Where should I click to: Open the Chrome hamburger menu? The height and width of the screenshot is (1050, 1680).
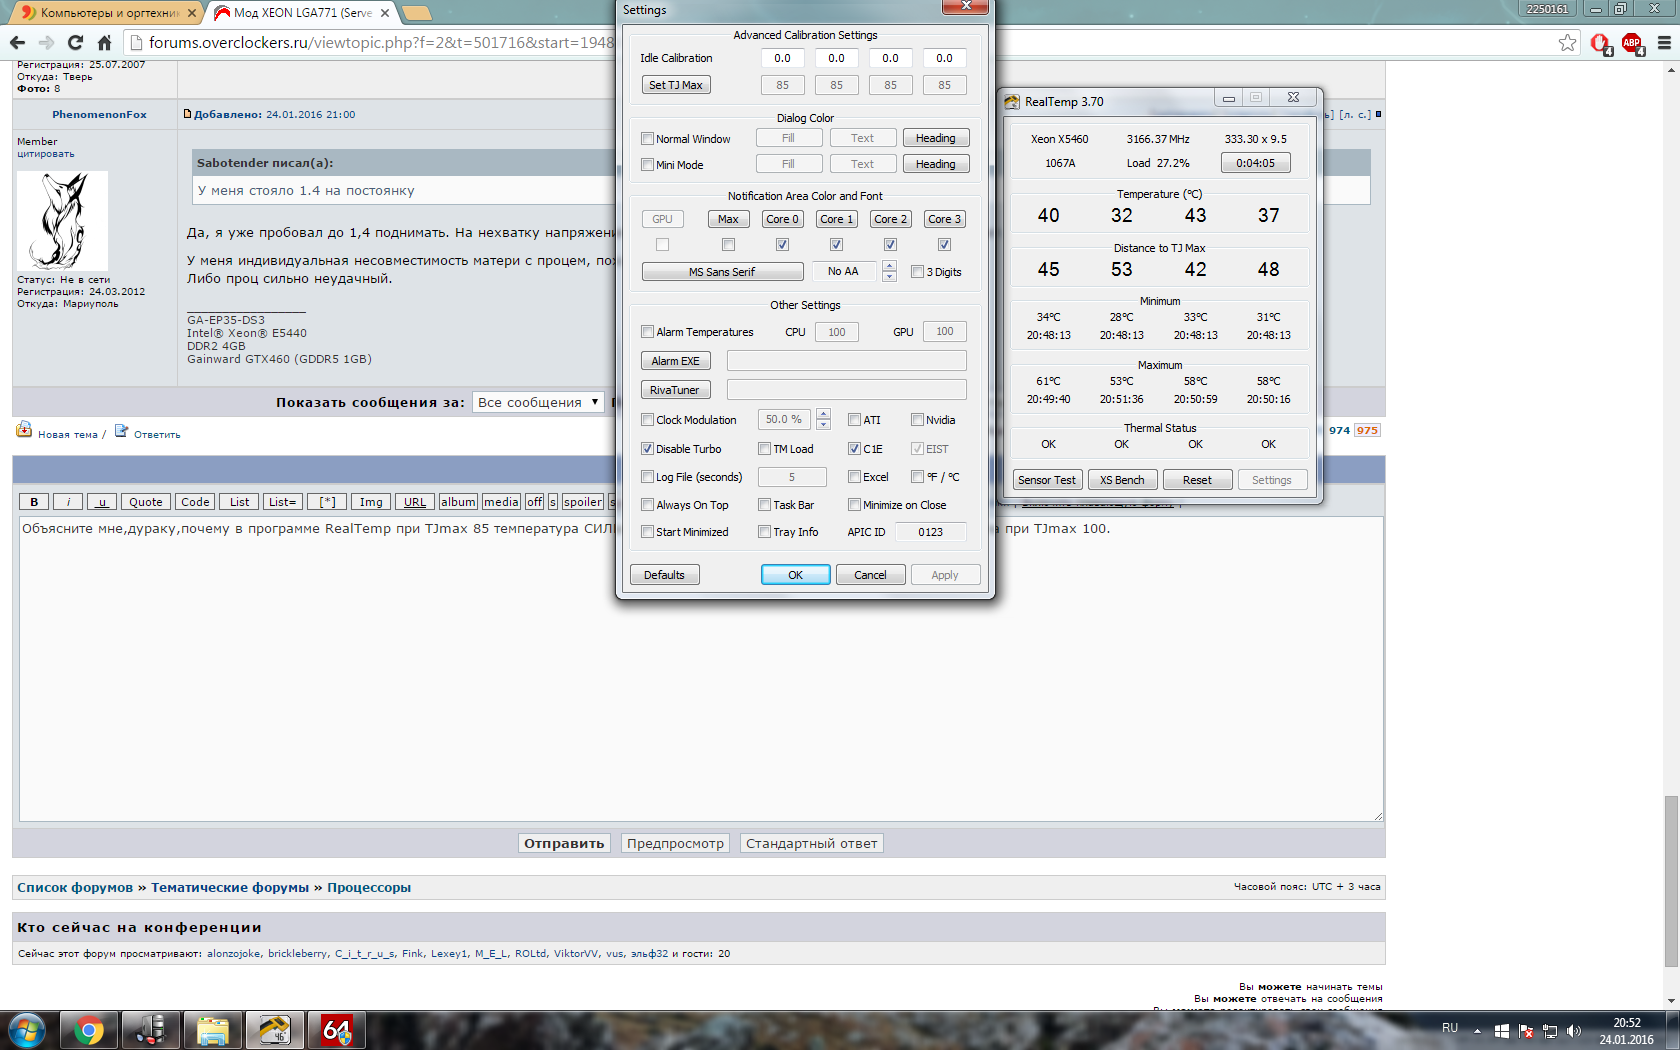point(1664,42)
